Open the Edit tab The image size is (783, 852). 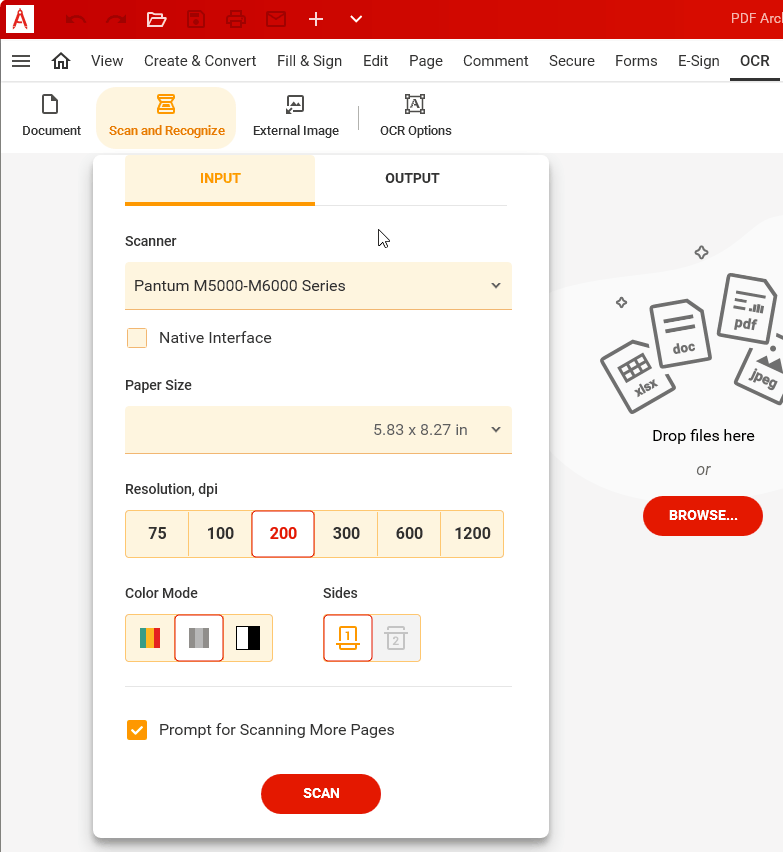pyautogui.click(x=375, y=61)
